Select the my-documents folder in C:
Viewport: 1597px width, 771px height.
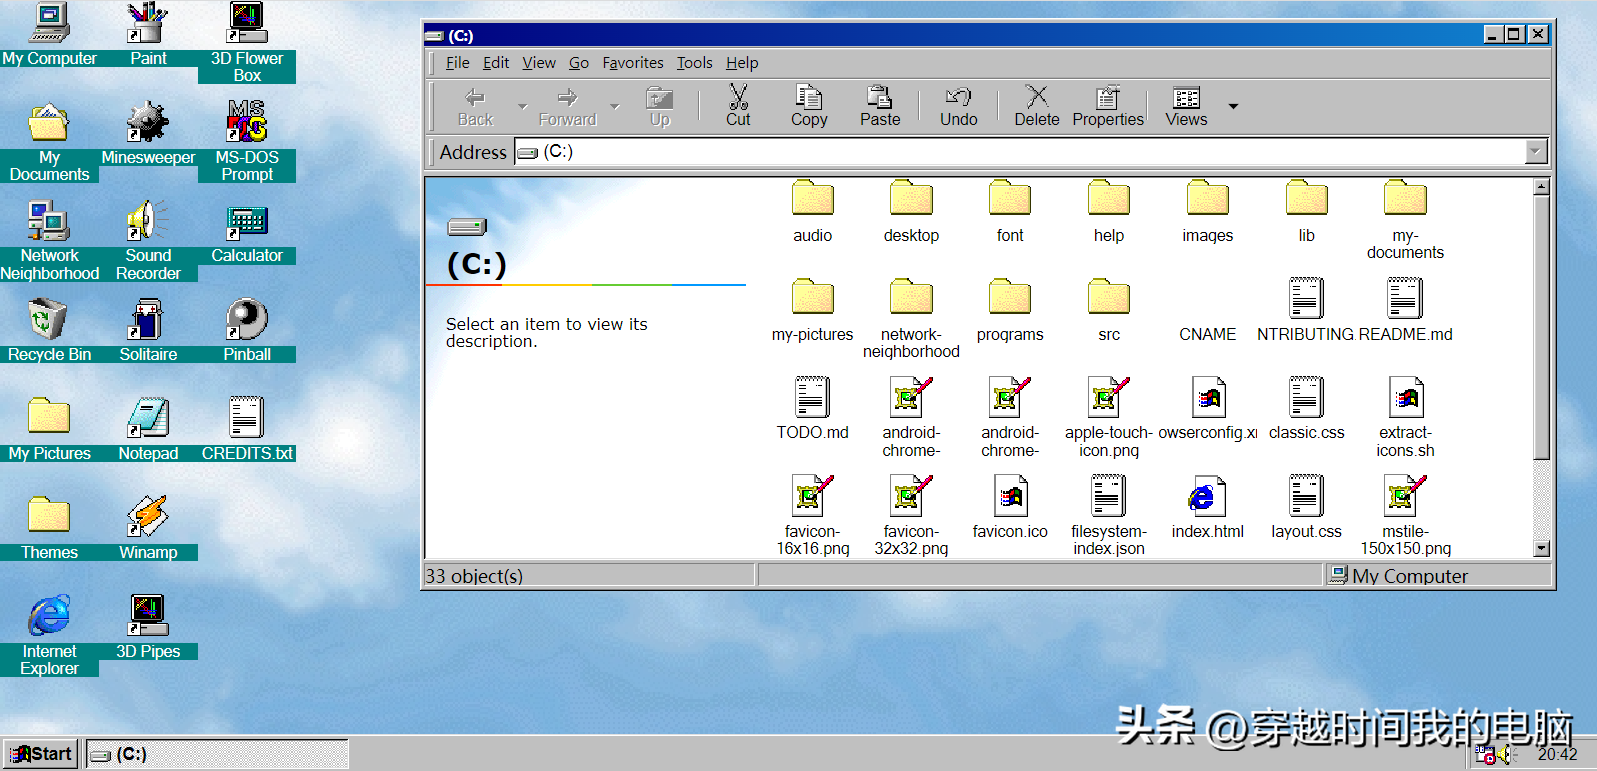pyautogui.click(x=1405, y=220)
